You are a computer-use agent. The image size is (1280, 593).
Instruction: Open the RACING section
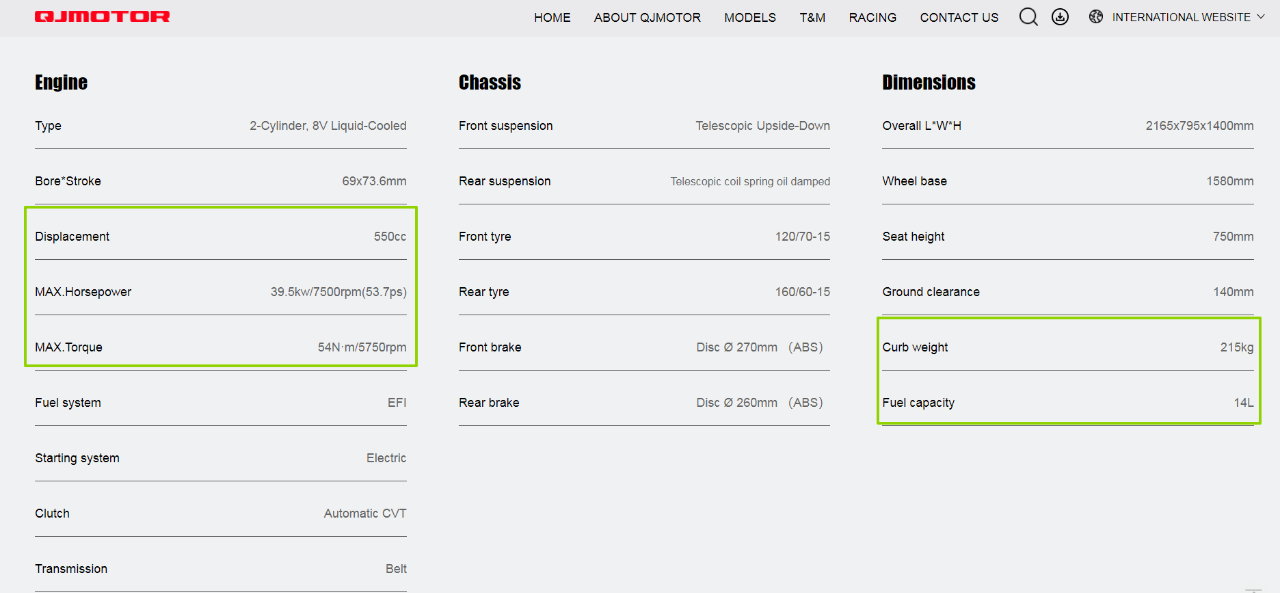[872, 17]
